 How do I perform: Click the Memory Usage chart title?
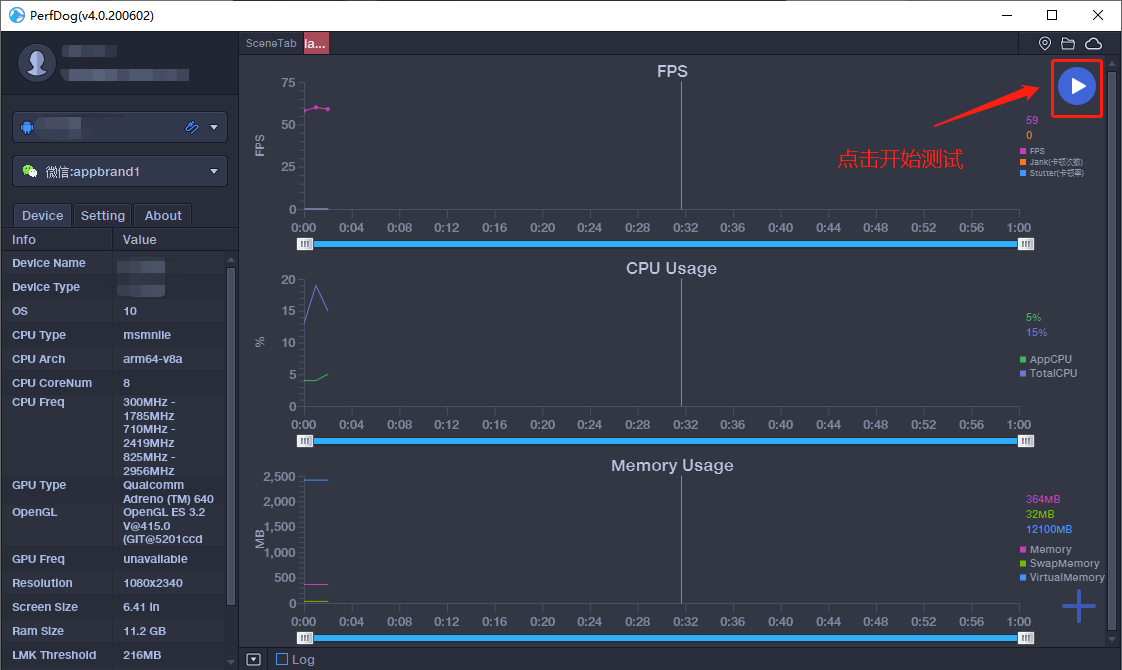coord(672,465)
